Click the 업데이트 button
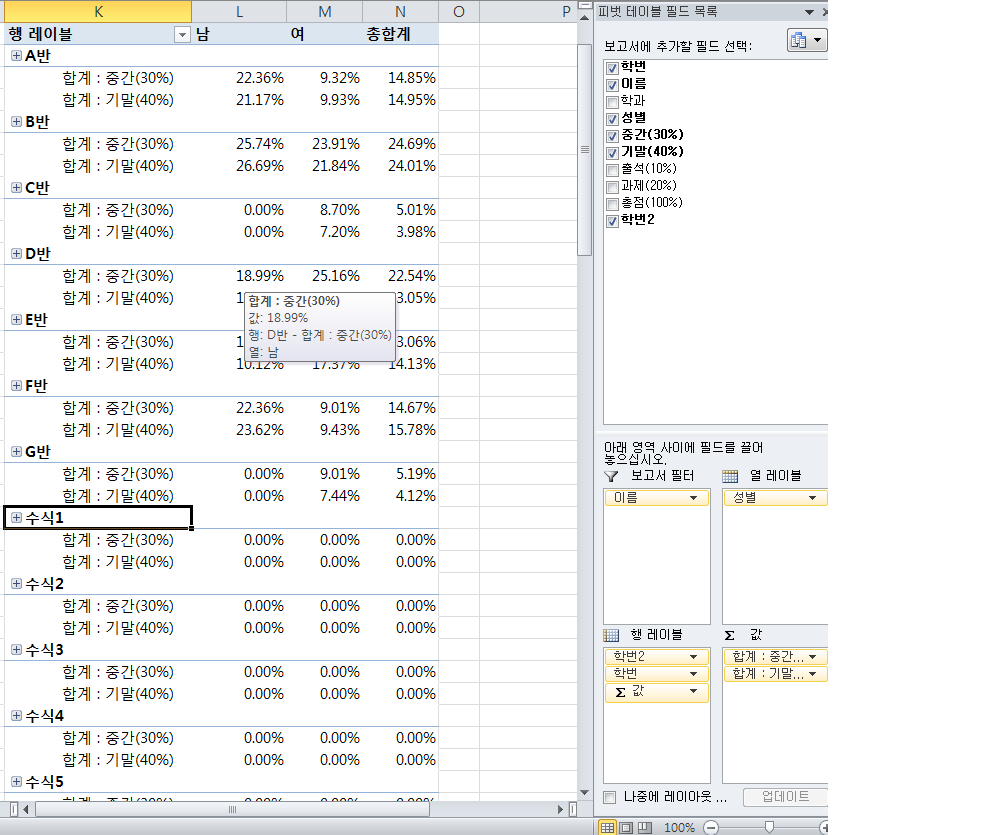The image size is (1008, 835). 785,797
